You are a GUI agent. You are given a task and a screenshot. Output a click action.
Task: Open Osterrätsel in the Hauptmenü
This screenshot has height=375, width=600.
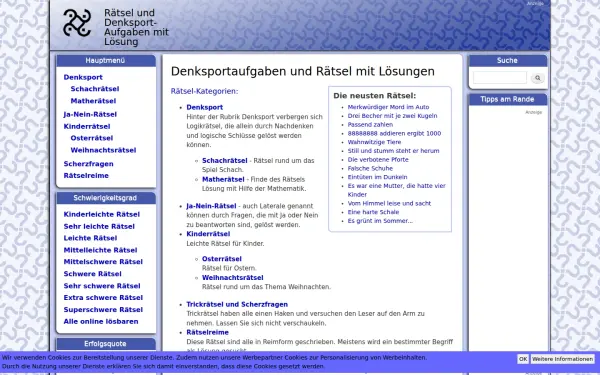pos(92,138)
